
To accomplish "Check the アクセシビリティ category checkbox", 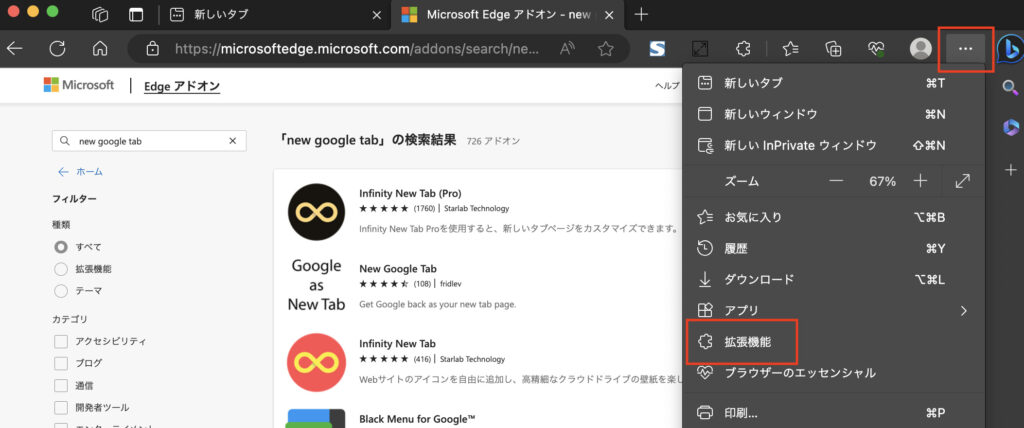I will (x=61, y=341).
